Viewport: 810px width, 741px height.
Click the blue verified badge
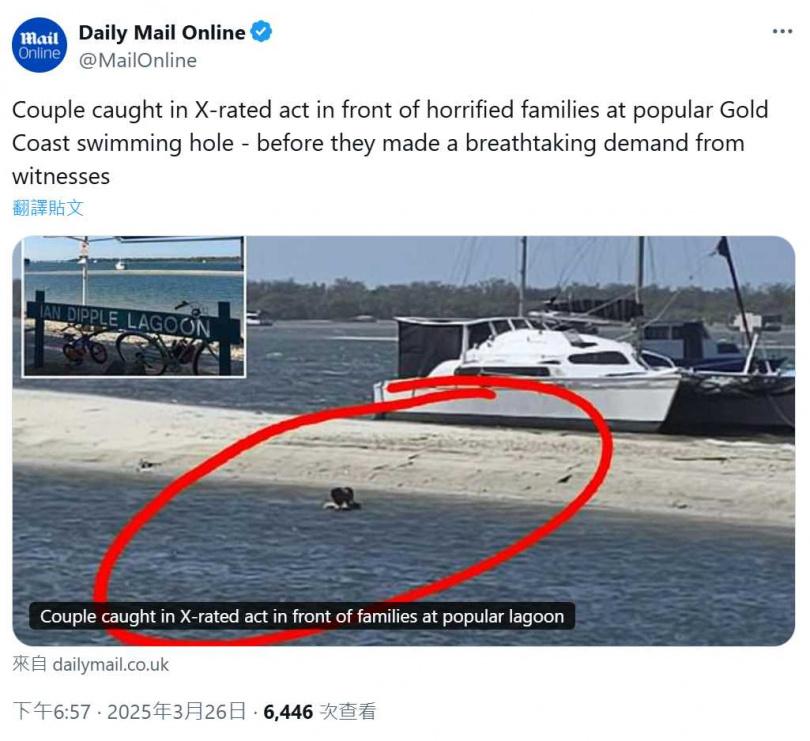pyautogui.click(x=261, y=32)
